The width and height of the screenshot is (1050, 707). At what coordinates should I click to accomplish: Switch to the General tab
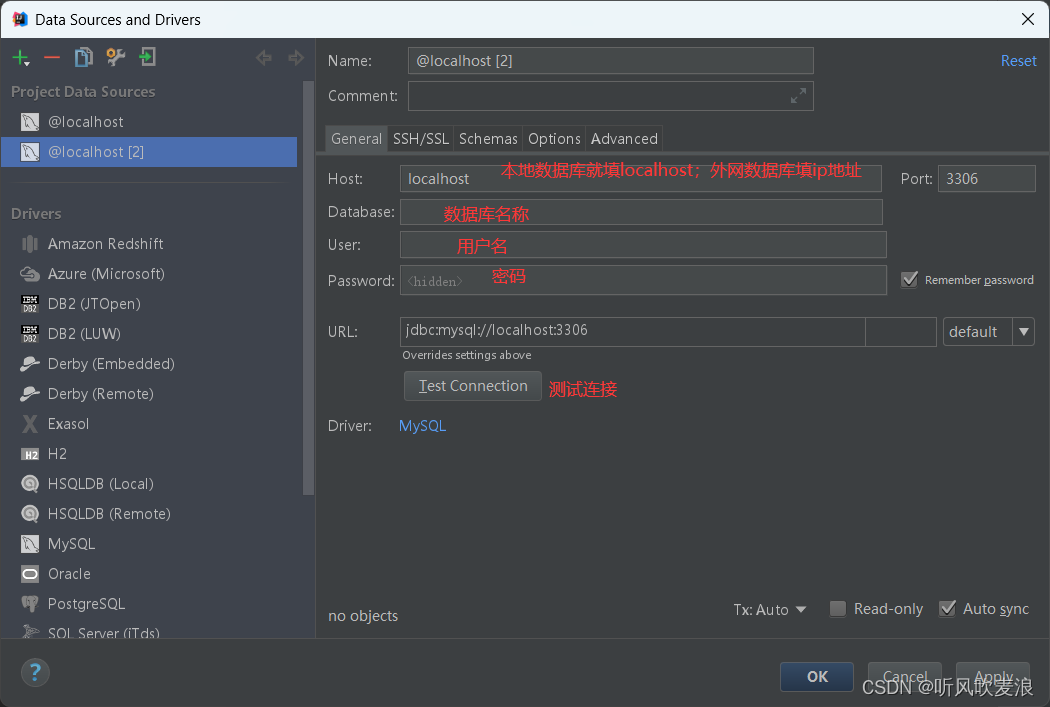(356, 139)
